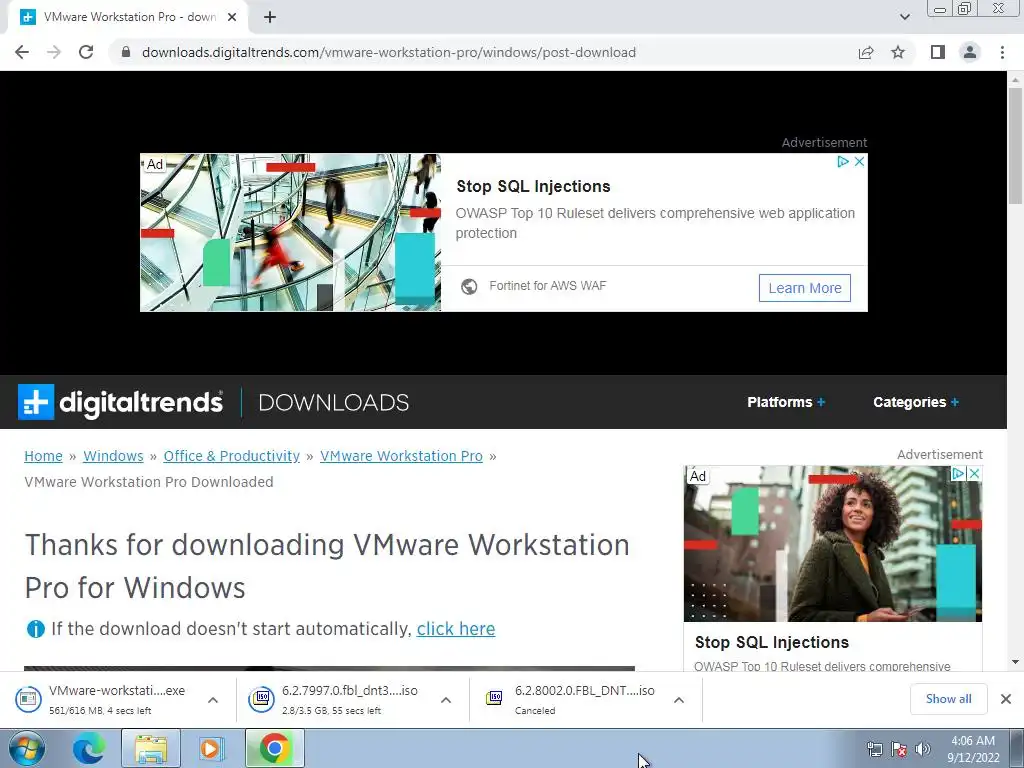The image size is (1024, 768).
Task: Go back to the previous page
Action: [x=22, y=52]
